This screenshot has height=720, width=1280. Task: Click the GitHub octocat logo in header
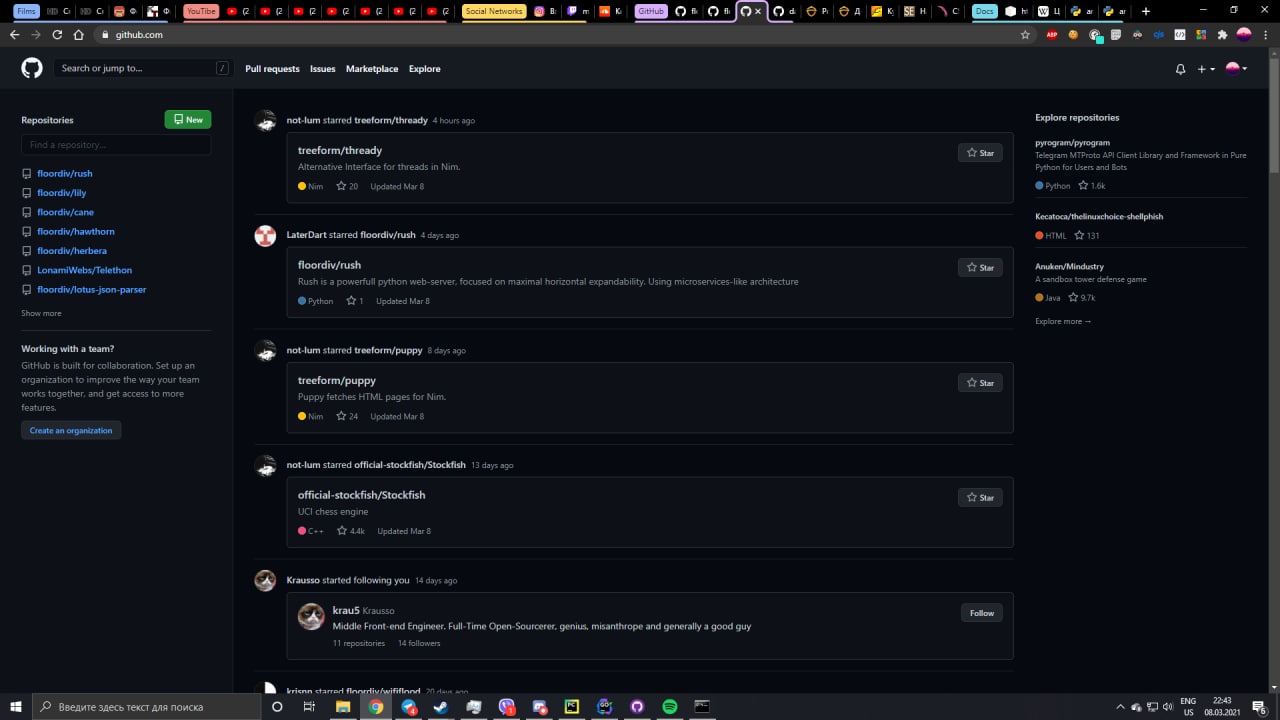32,68
